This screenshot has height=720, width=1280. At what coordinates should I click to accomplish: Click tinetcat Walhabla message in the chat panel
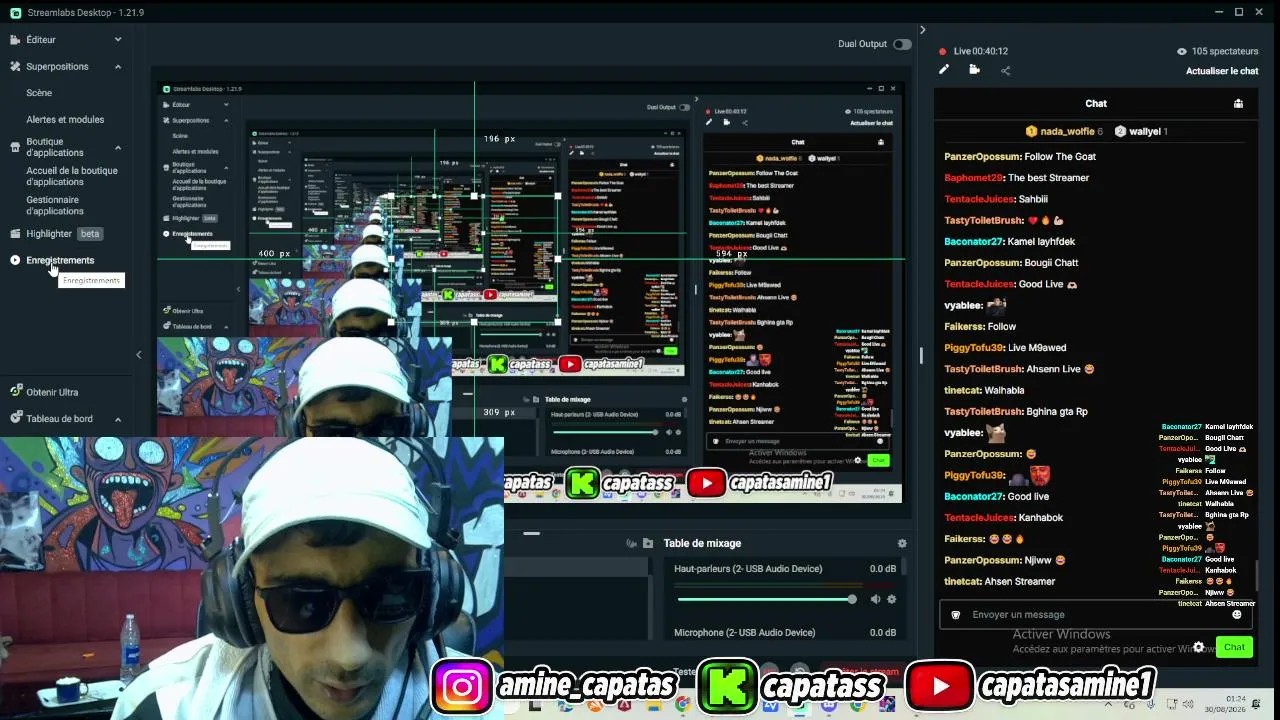point(984,391)
